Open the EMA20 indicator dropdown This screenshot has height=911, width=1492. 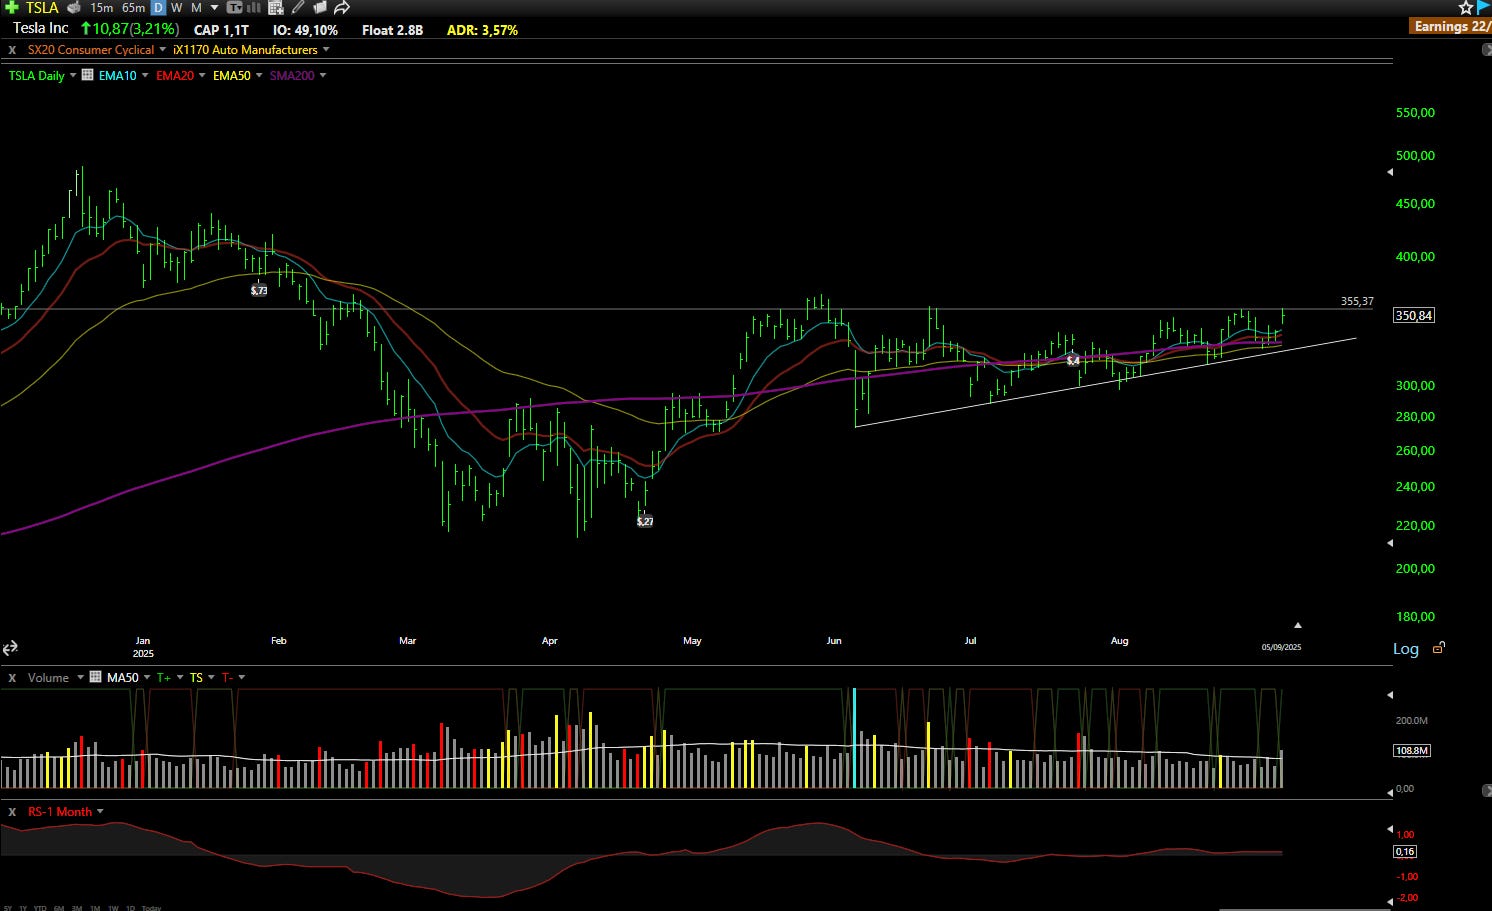[202, 76]
